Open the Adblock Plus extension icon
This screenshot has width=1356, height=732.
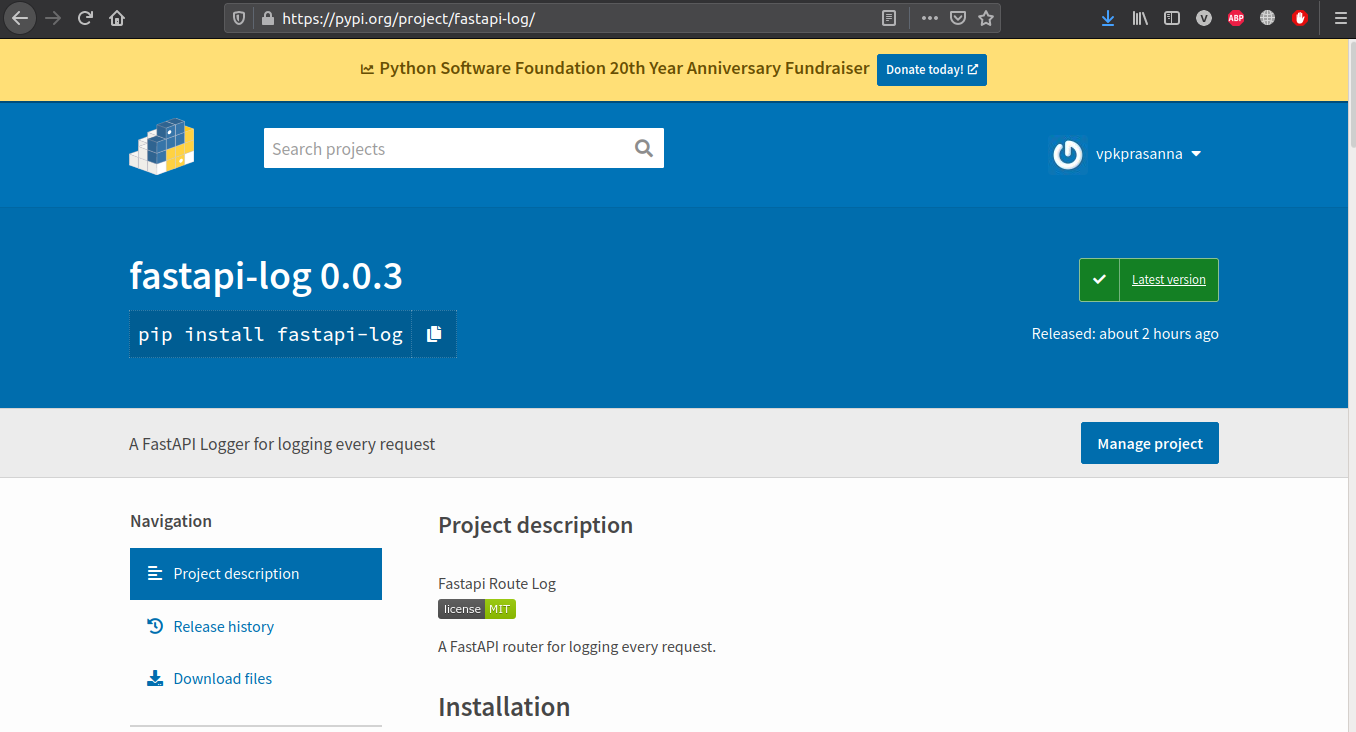coord(1236,18)
